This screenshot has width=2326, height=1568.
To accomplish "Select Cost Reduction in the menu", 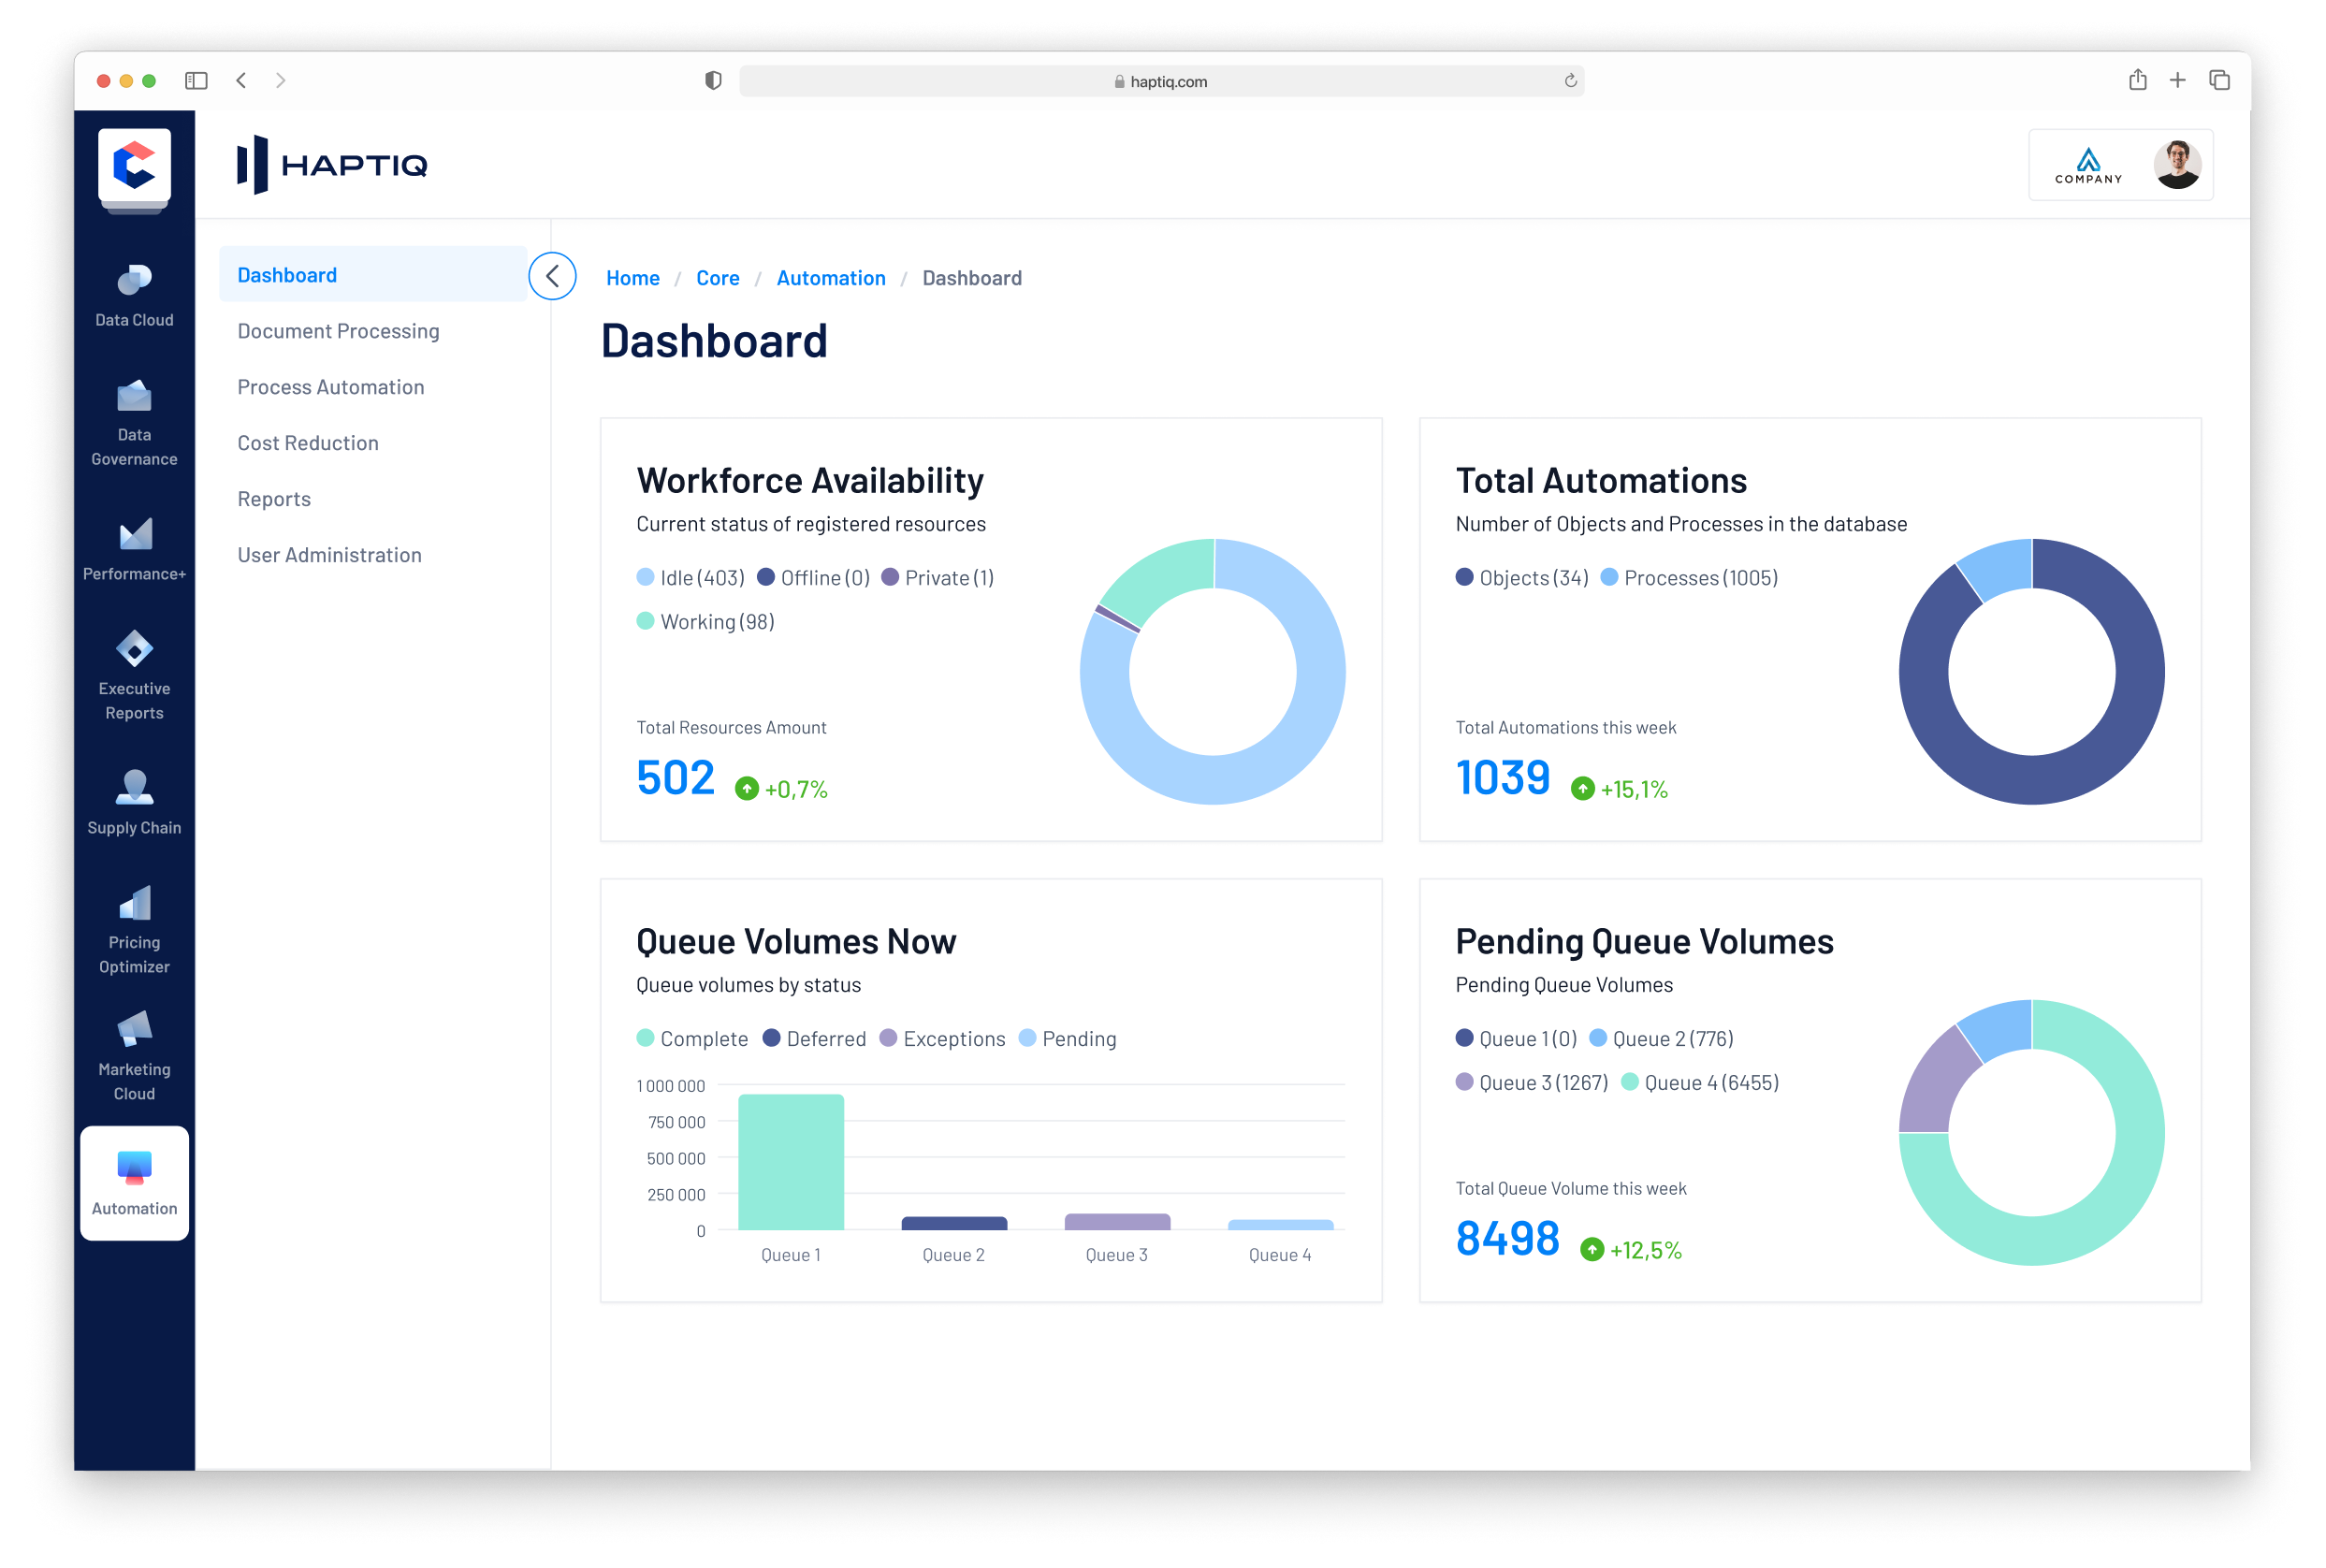I will click(x=308, y=443).
